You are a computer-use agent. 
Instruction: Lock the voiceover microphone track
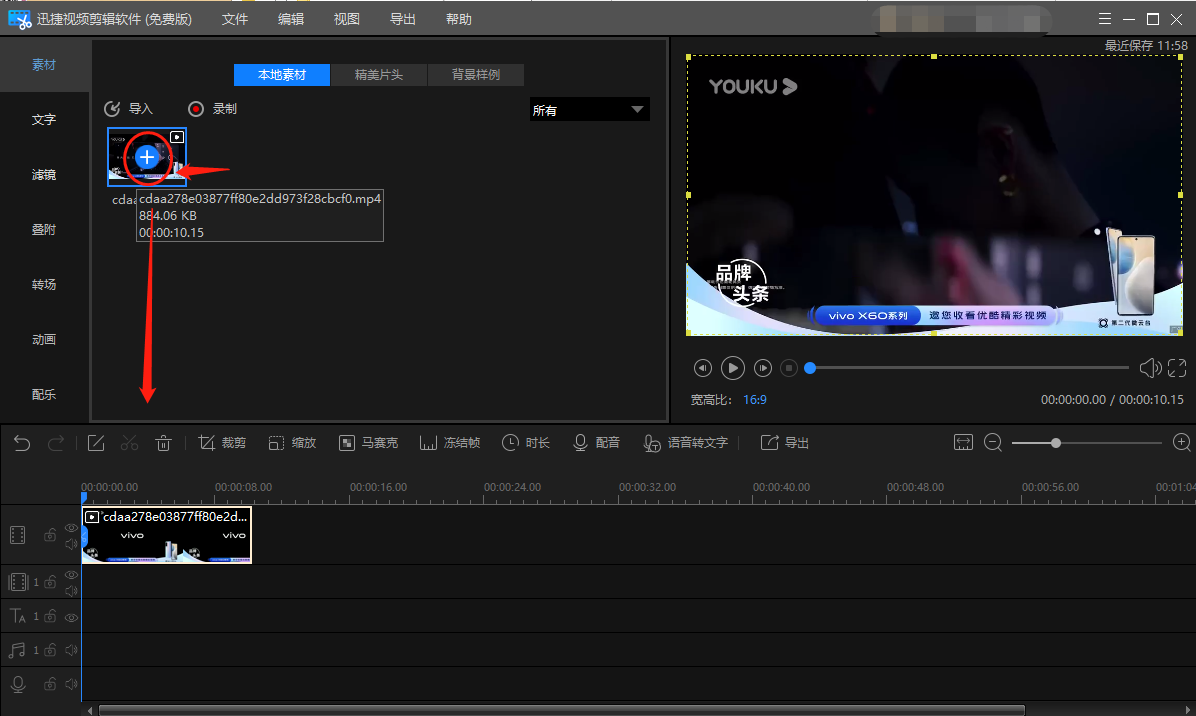point(50,684)
